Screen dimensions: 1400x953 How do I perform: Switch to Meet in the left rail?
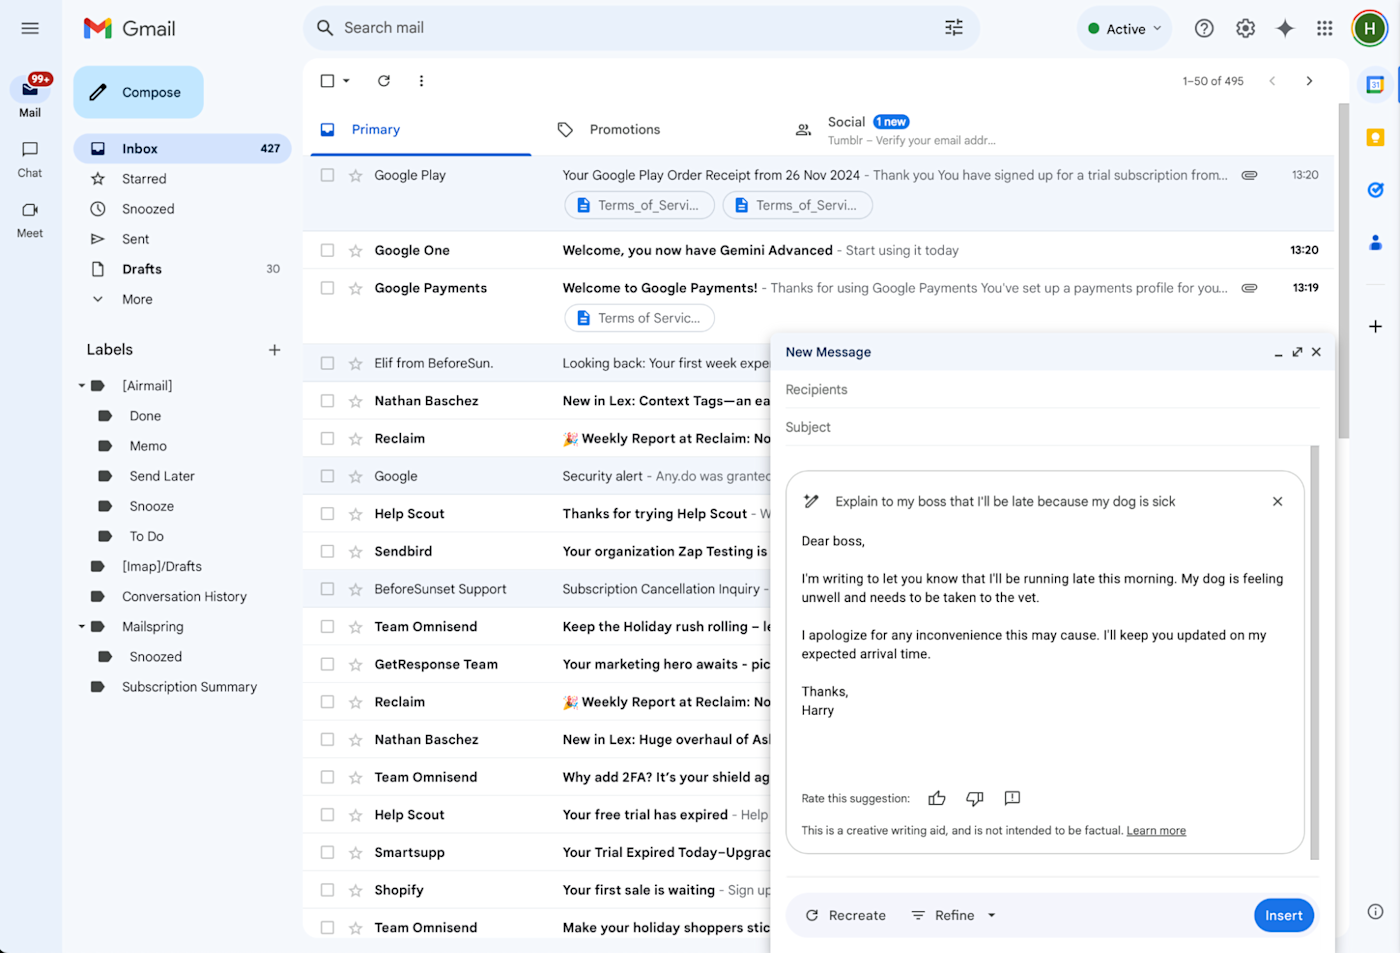tap(30, 219)
